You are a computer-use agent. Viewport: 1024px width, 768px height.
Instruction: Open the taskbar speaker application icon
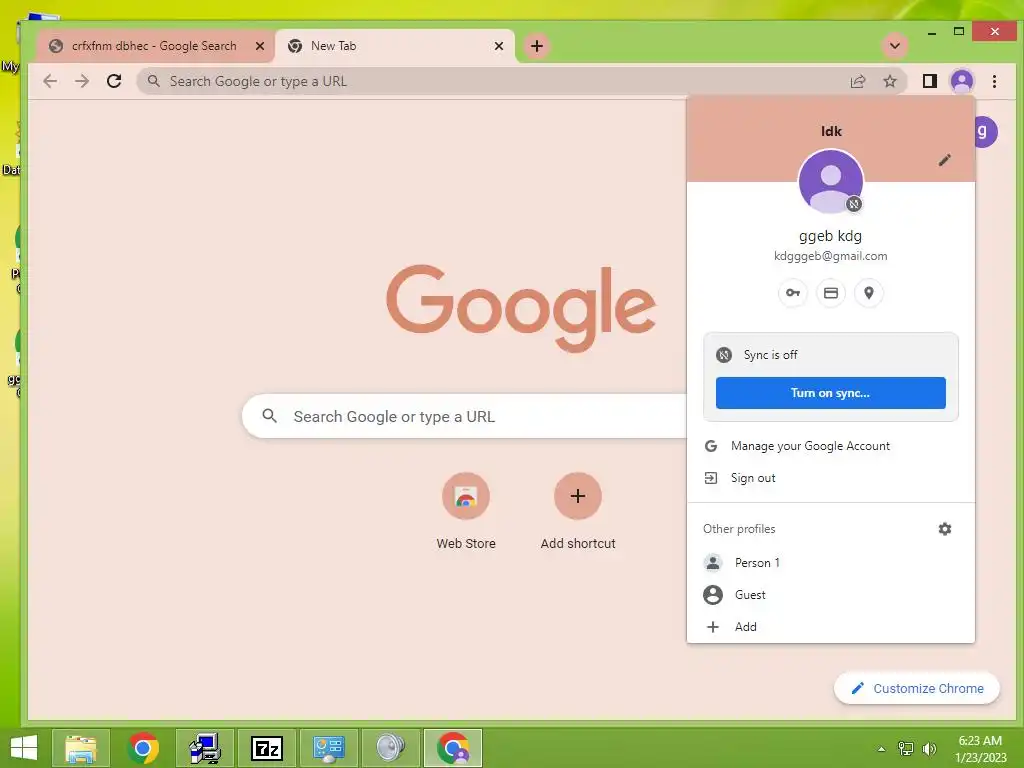(391, 748)
